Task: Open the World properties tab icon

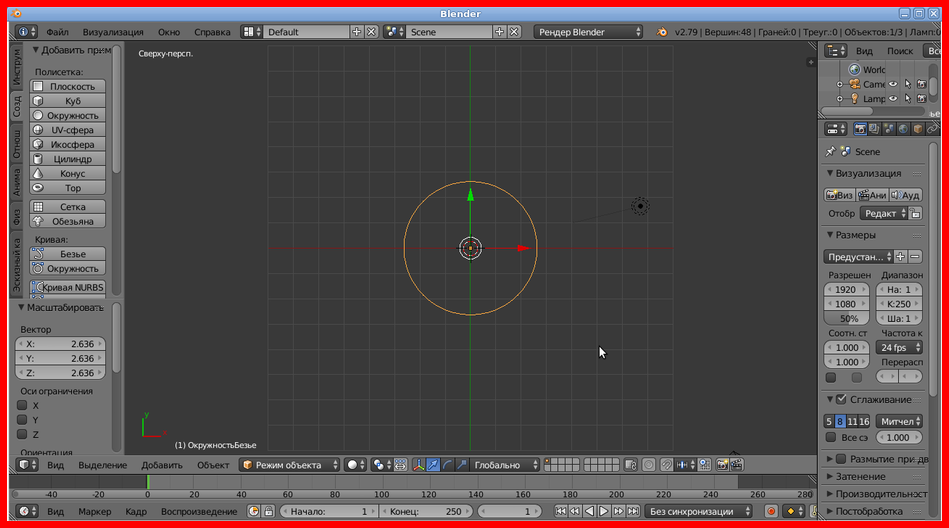Action: pos(904,129)
